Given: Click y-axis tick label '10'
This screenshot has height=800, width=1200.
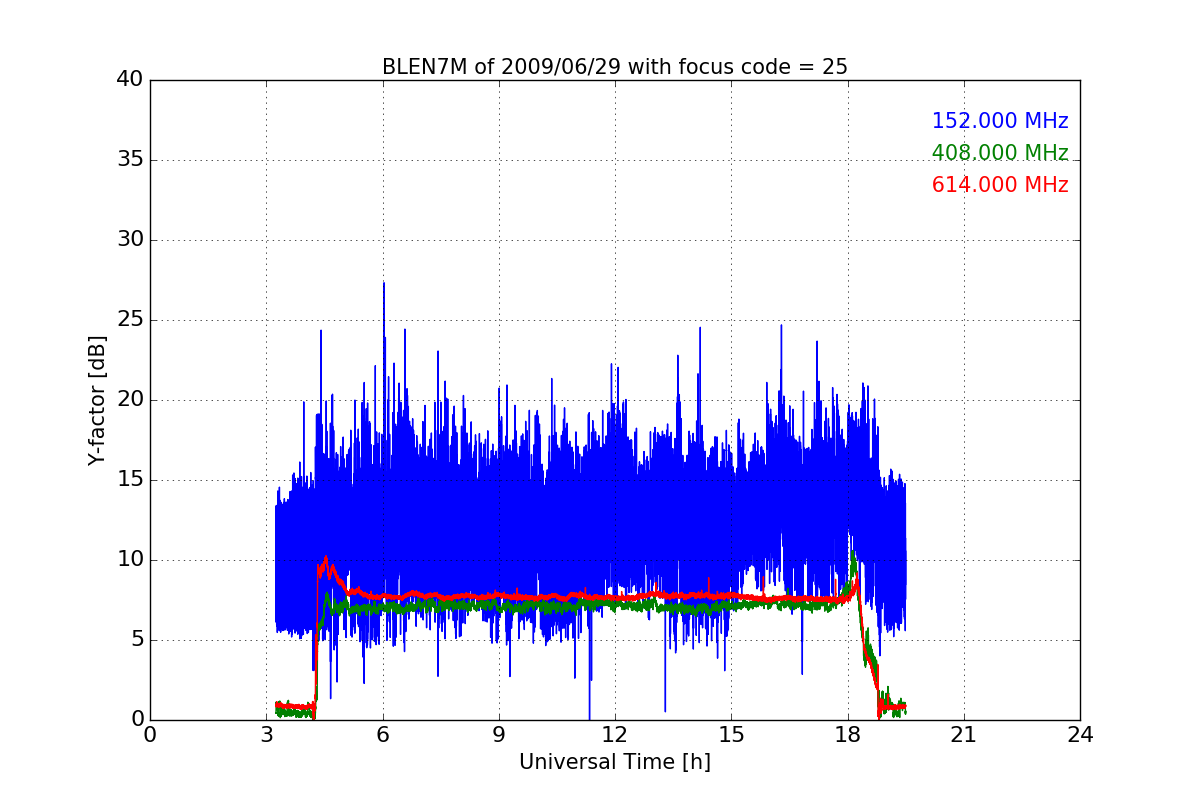Looking at the screenshot, I should tap(130, 560).
